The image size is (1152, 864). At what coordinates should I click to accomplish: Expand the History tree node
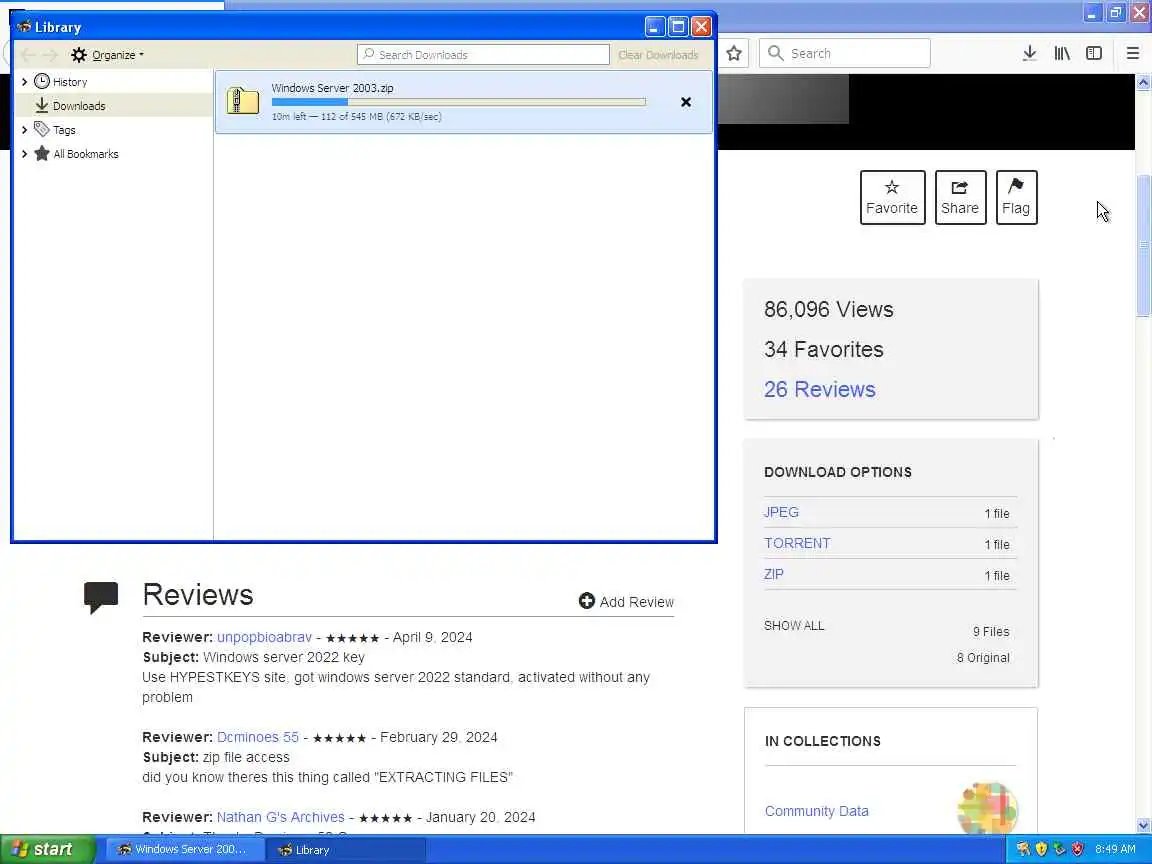tap(24, 82)
